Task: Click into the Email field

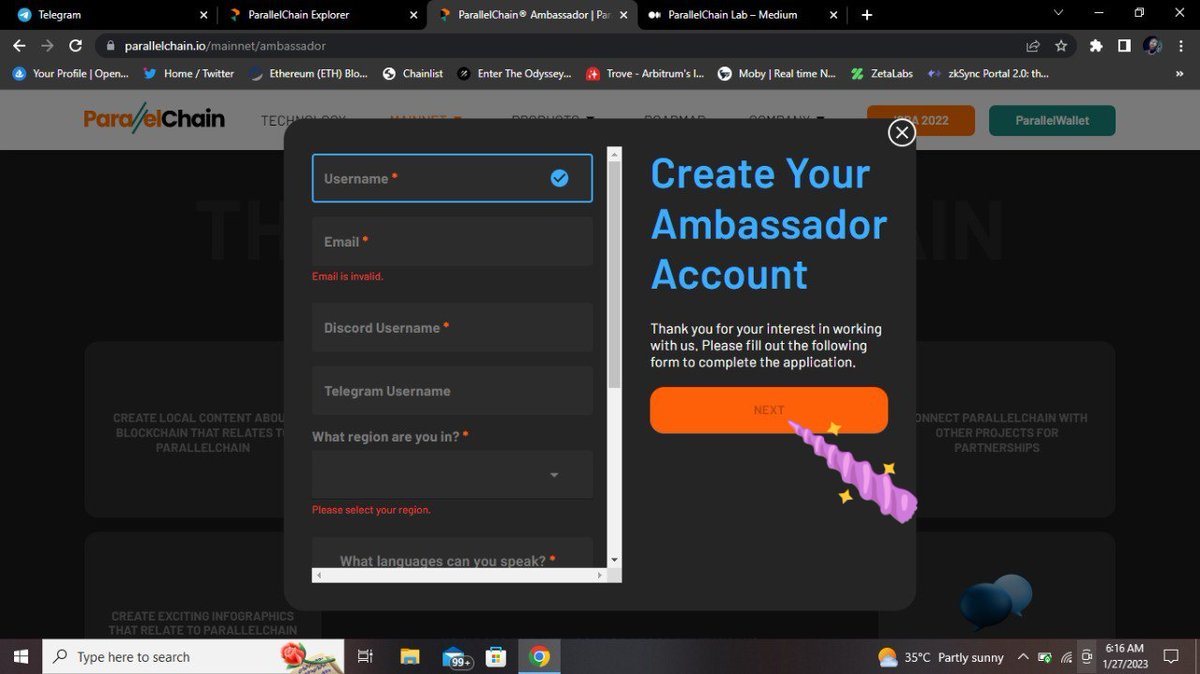Action: (452, 242)
